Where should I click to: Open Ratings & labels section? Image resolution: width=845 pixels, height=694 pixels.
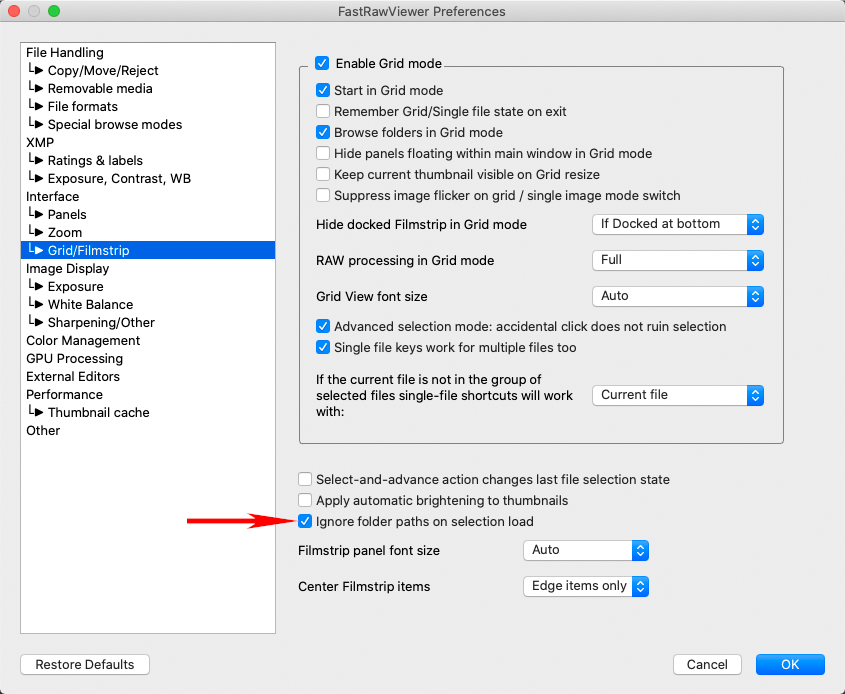[95, 160]
